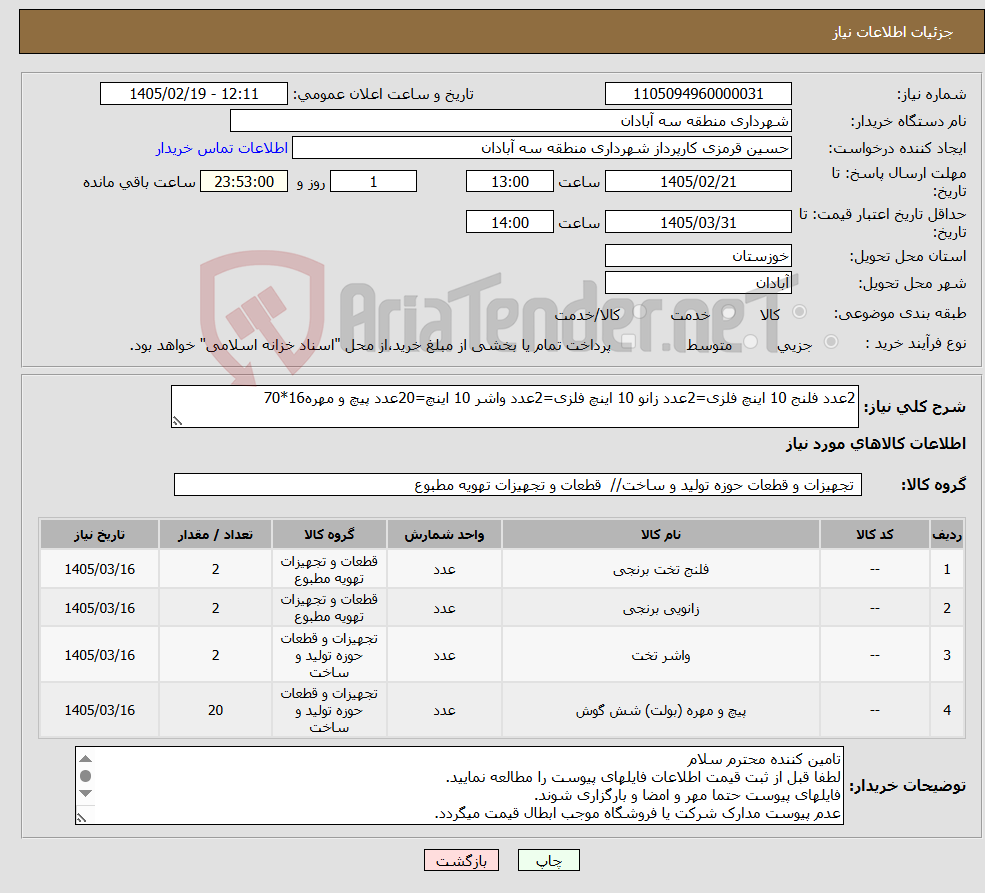Screen dimensions: 985x893
Task: Click the گروه کالا group field
Action: click(518, 485)
